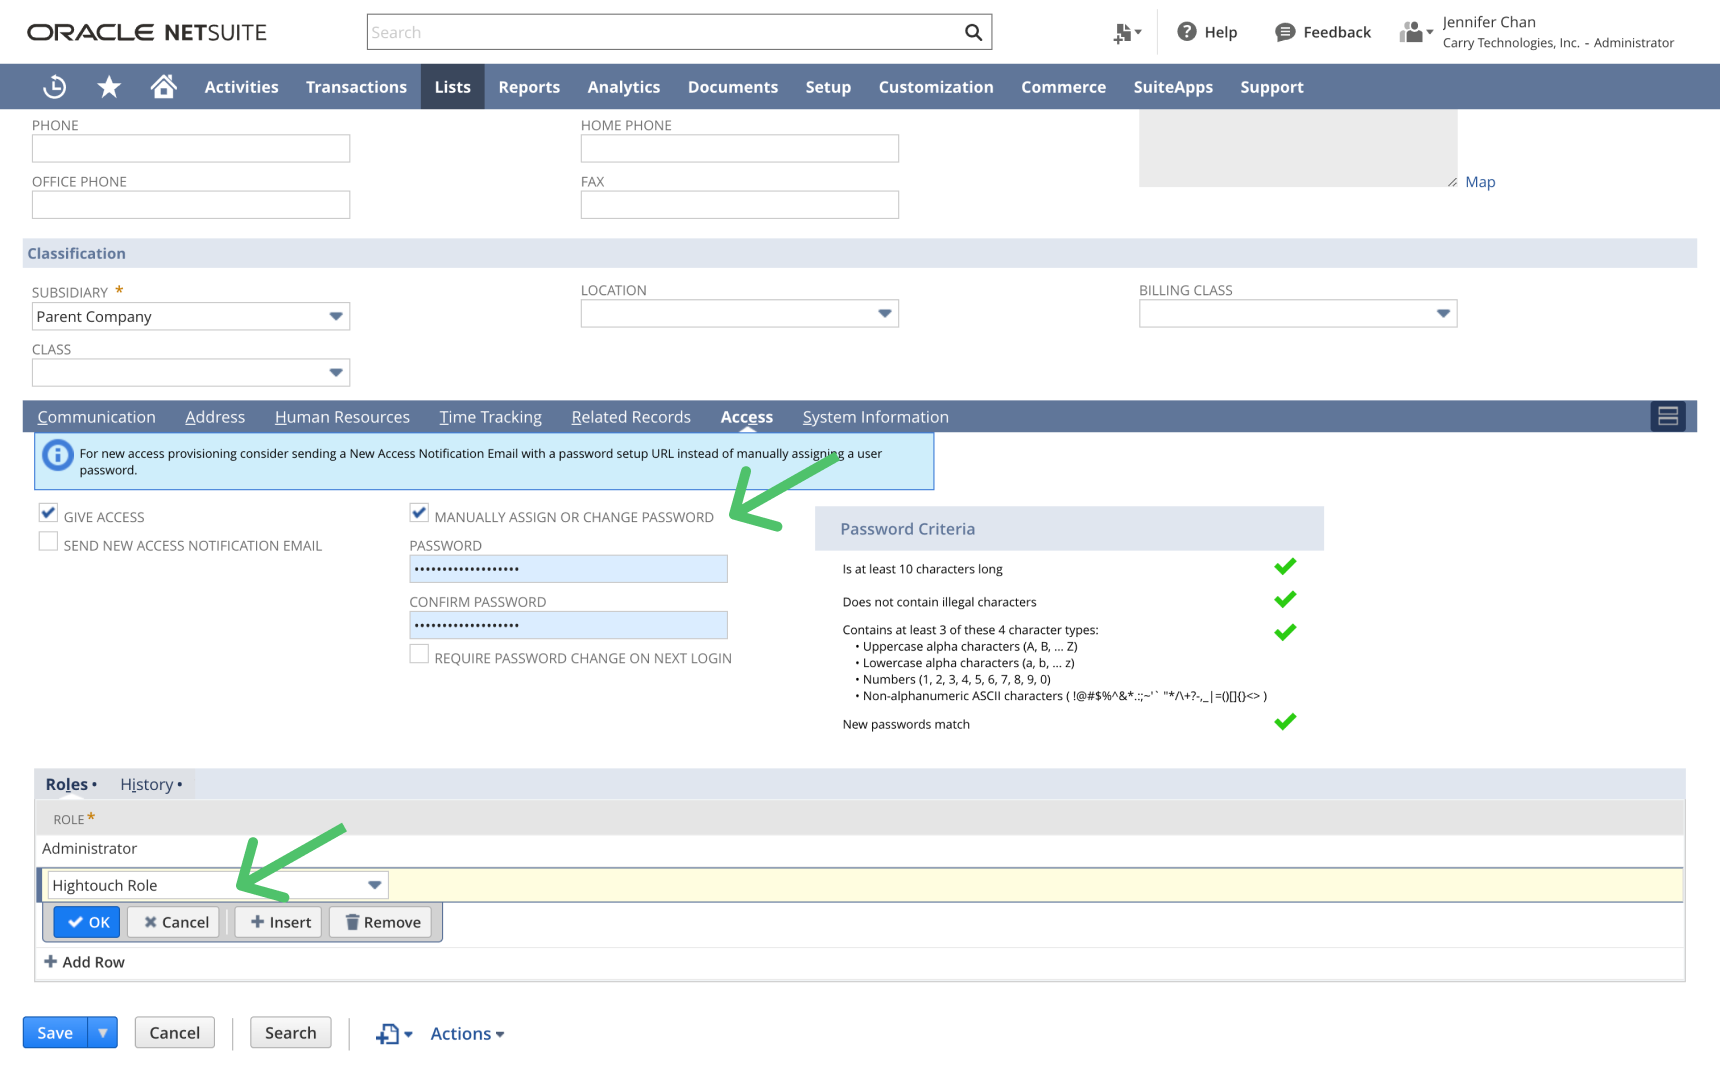Click the Remove row button

click(381, 922)
